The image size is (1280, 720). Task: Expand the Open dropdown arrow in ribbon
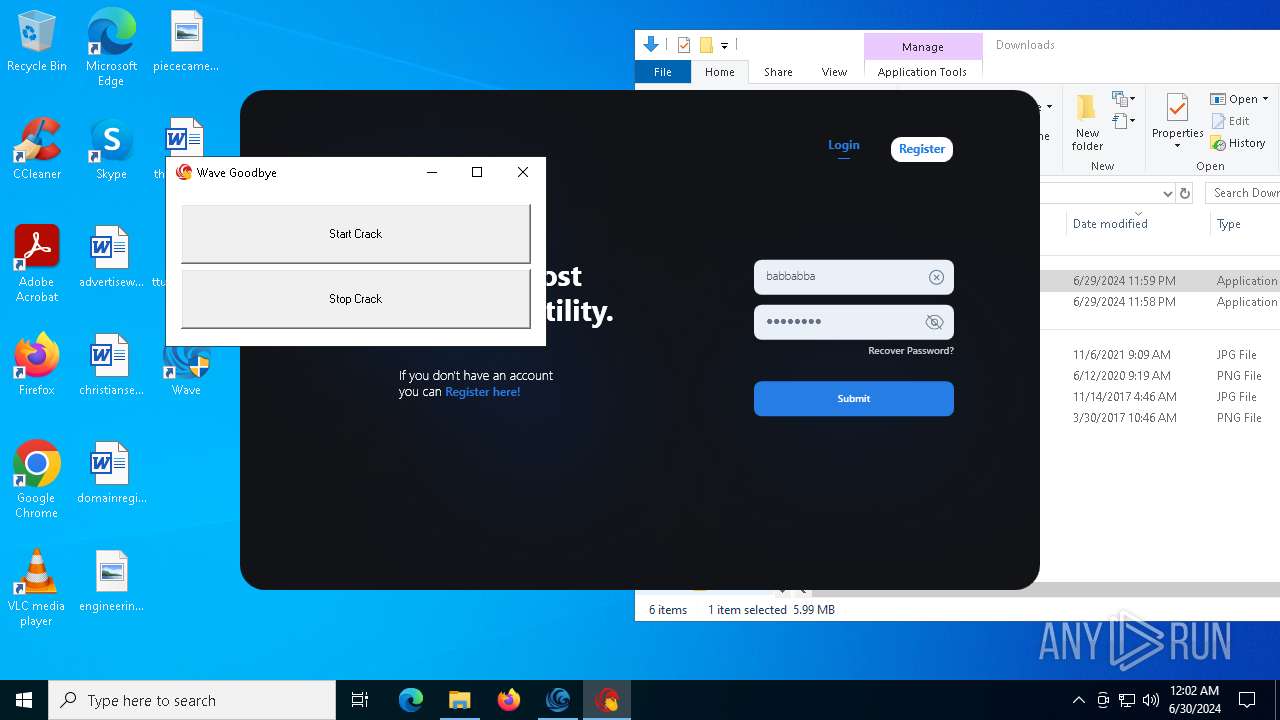click(x=1265, y=99)
